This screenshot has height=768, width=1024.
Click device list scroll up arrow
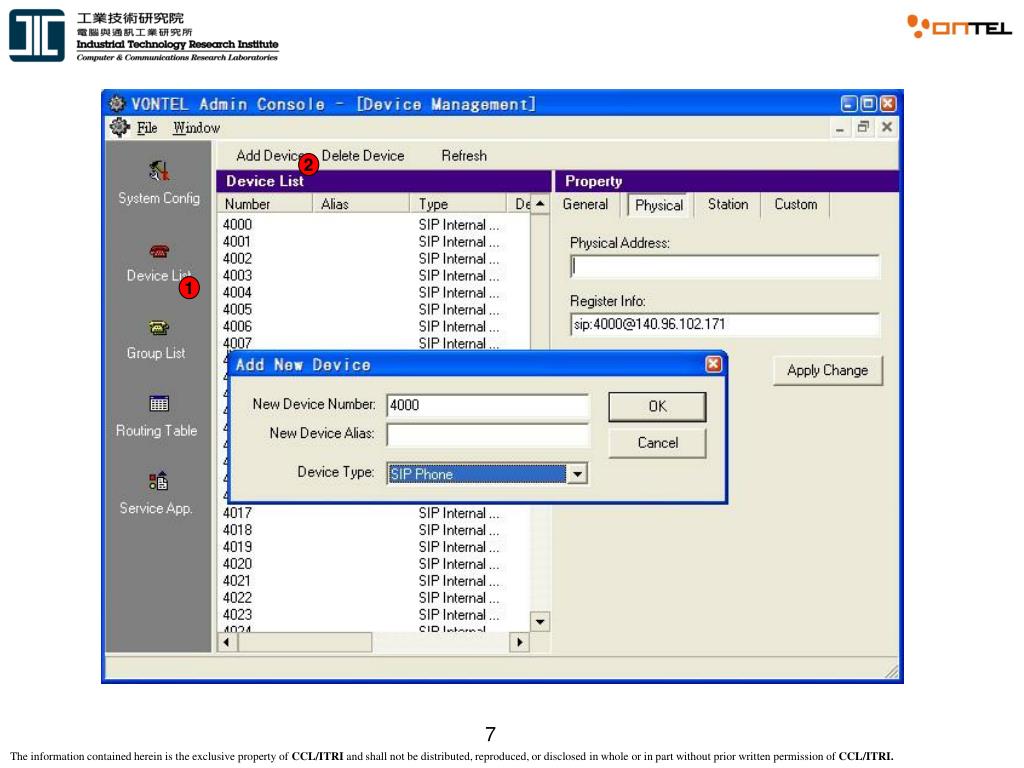[540, 204]
